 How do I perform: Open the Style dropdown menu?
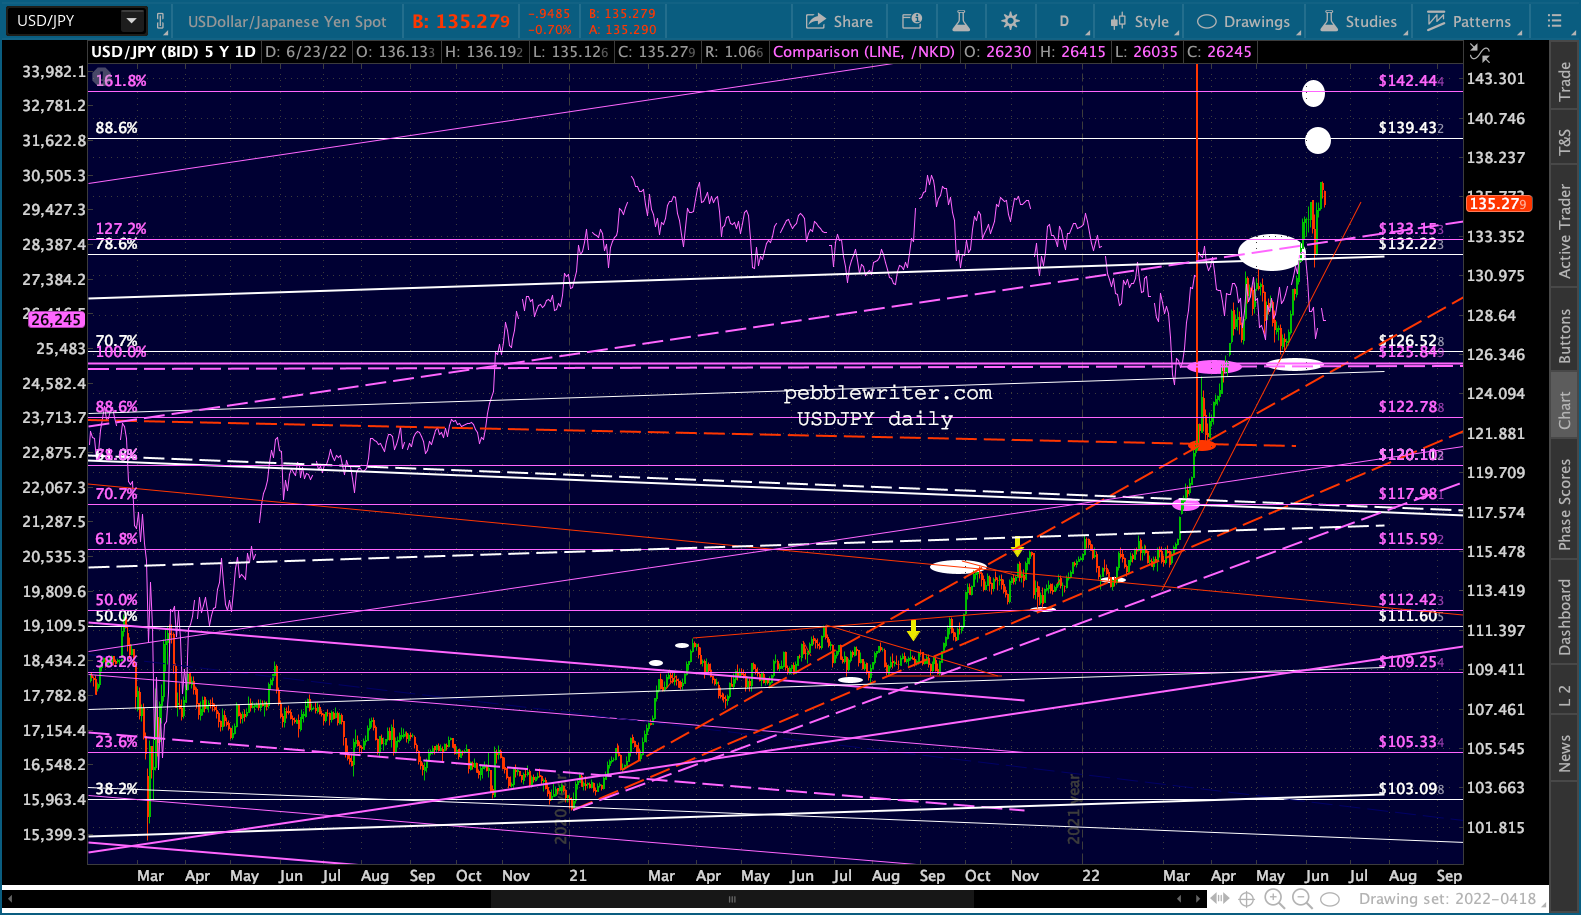tap(1139, 21)
